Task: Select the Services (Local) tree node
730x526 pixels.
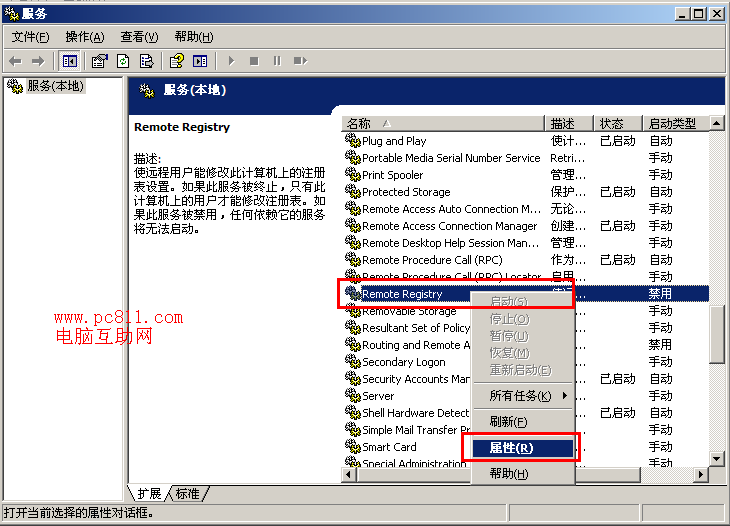Action: tap(47, 87)
